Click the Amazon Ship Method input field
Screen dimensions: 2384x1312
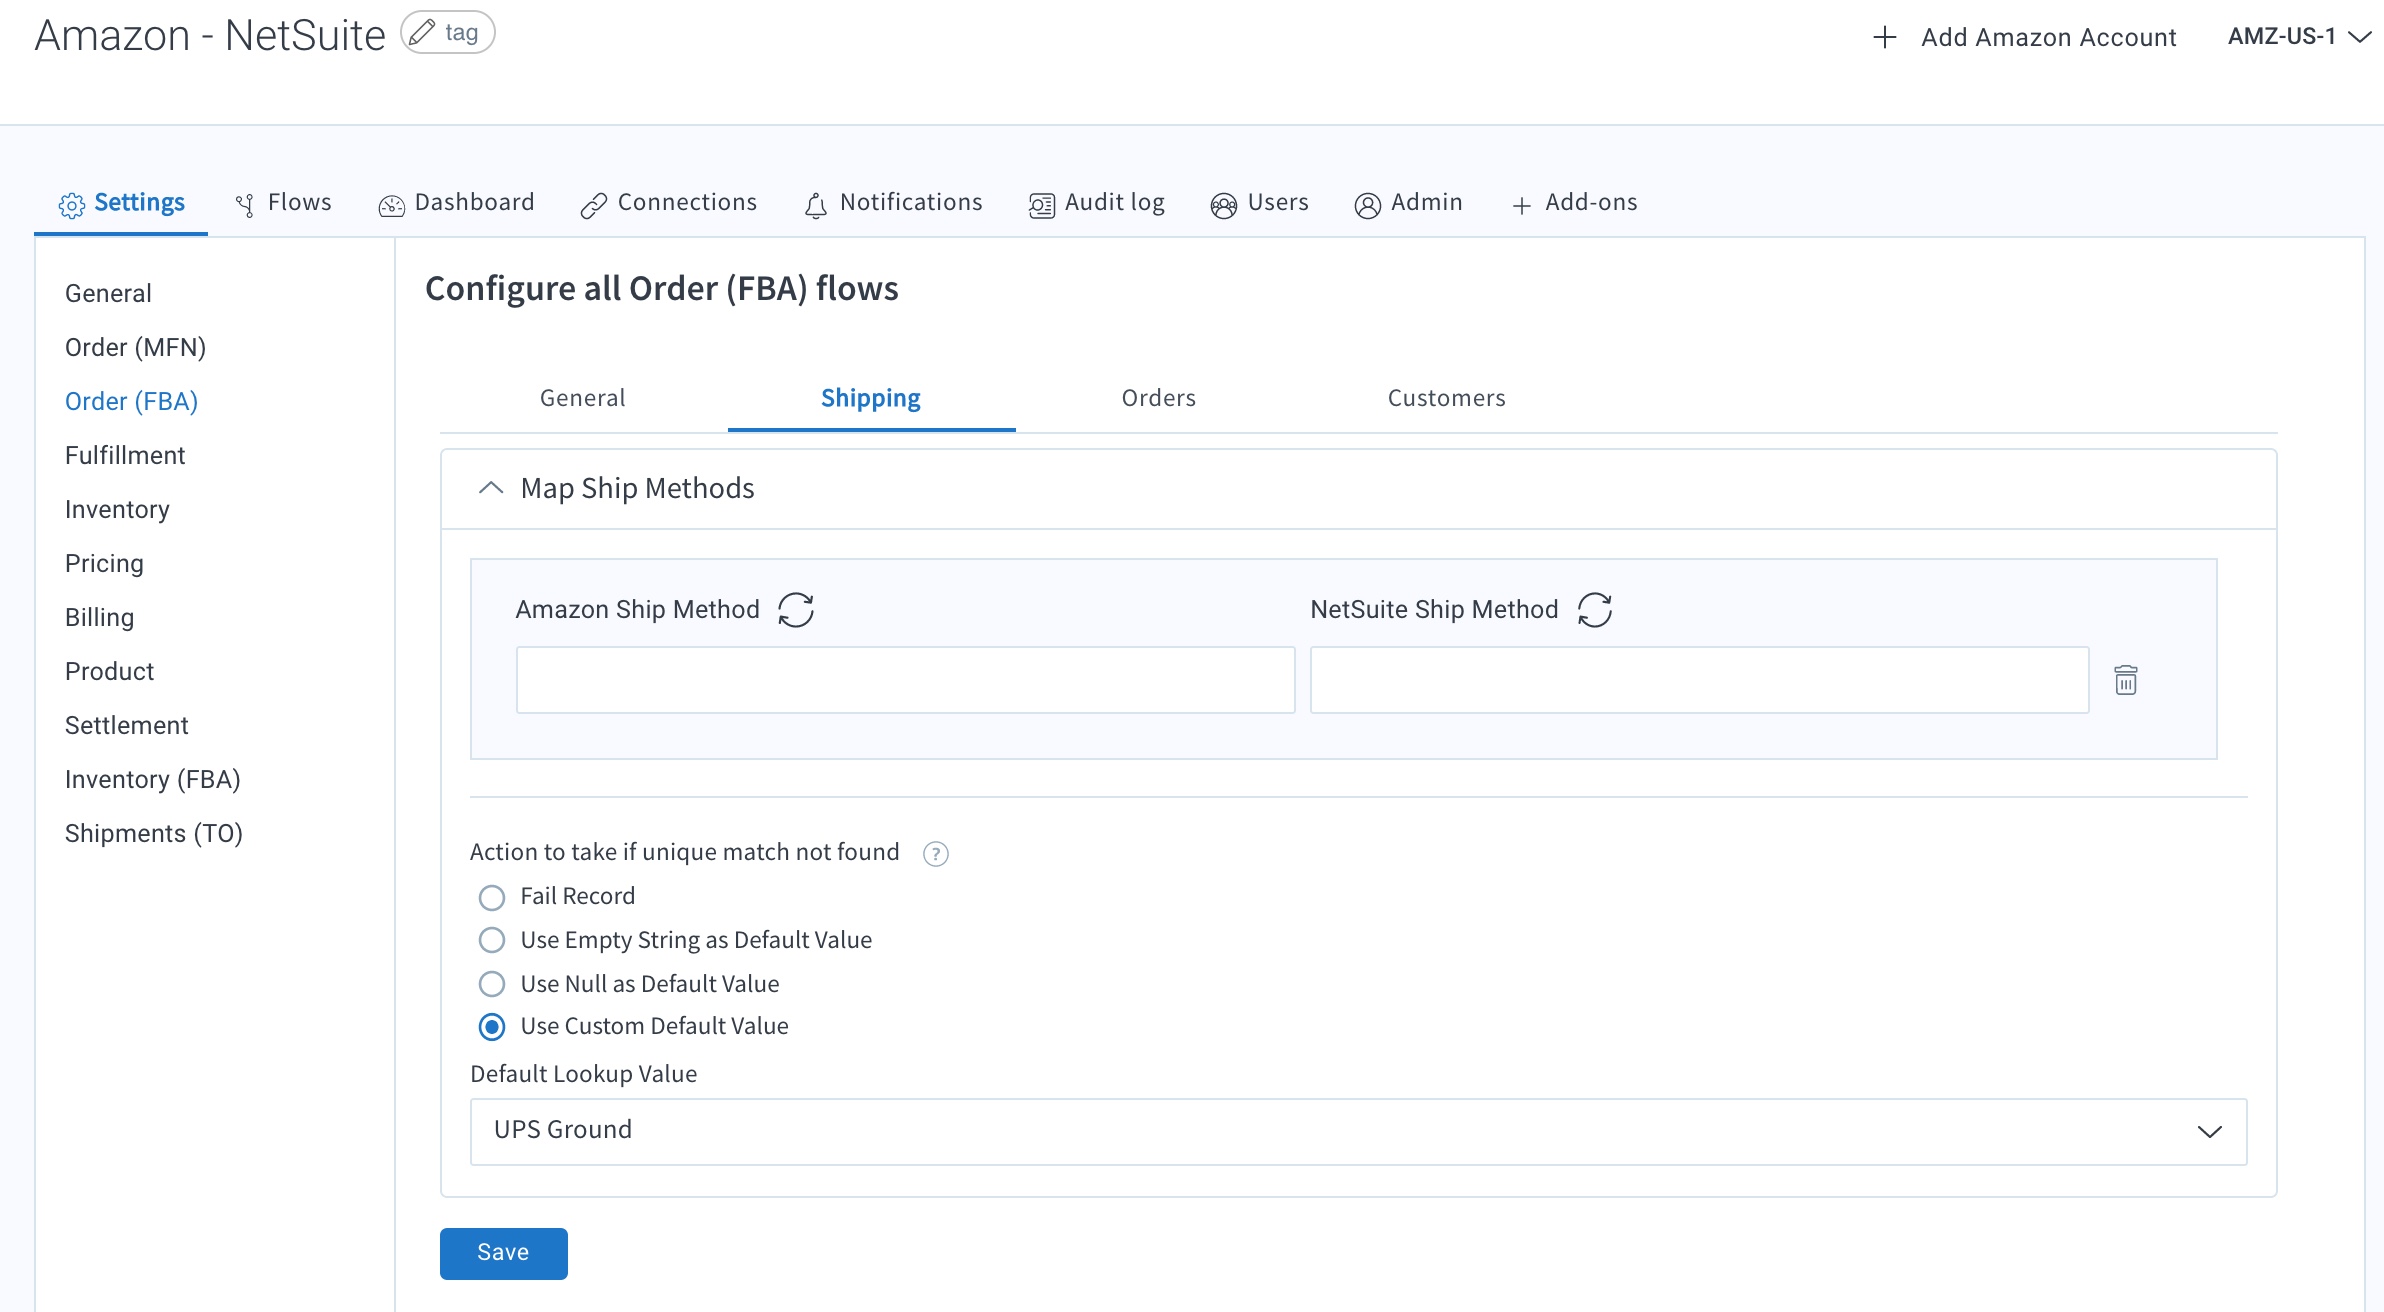click(x=905, y=680)
